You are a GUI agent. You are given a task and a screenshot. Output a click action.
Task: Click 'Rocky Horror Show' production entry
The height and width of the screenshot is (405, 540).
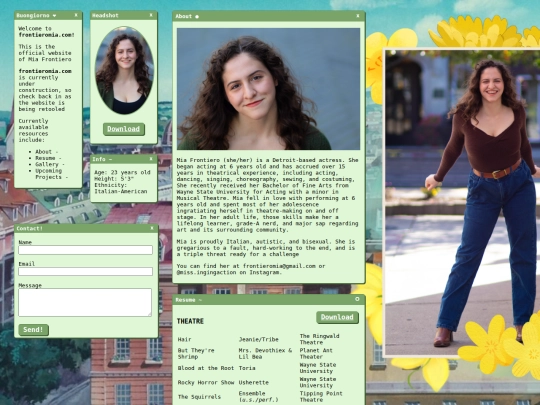coord(206,383)
